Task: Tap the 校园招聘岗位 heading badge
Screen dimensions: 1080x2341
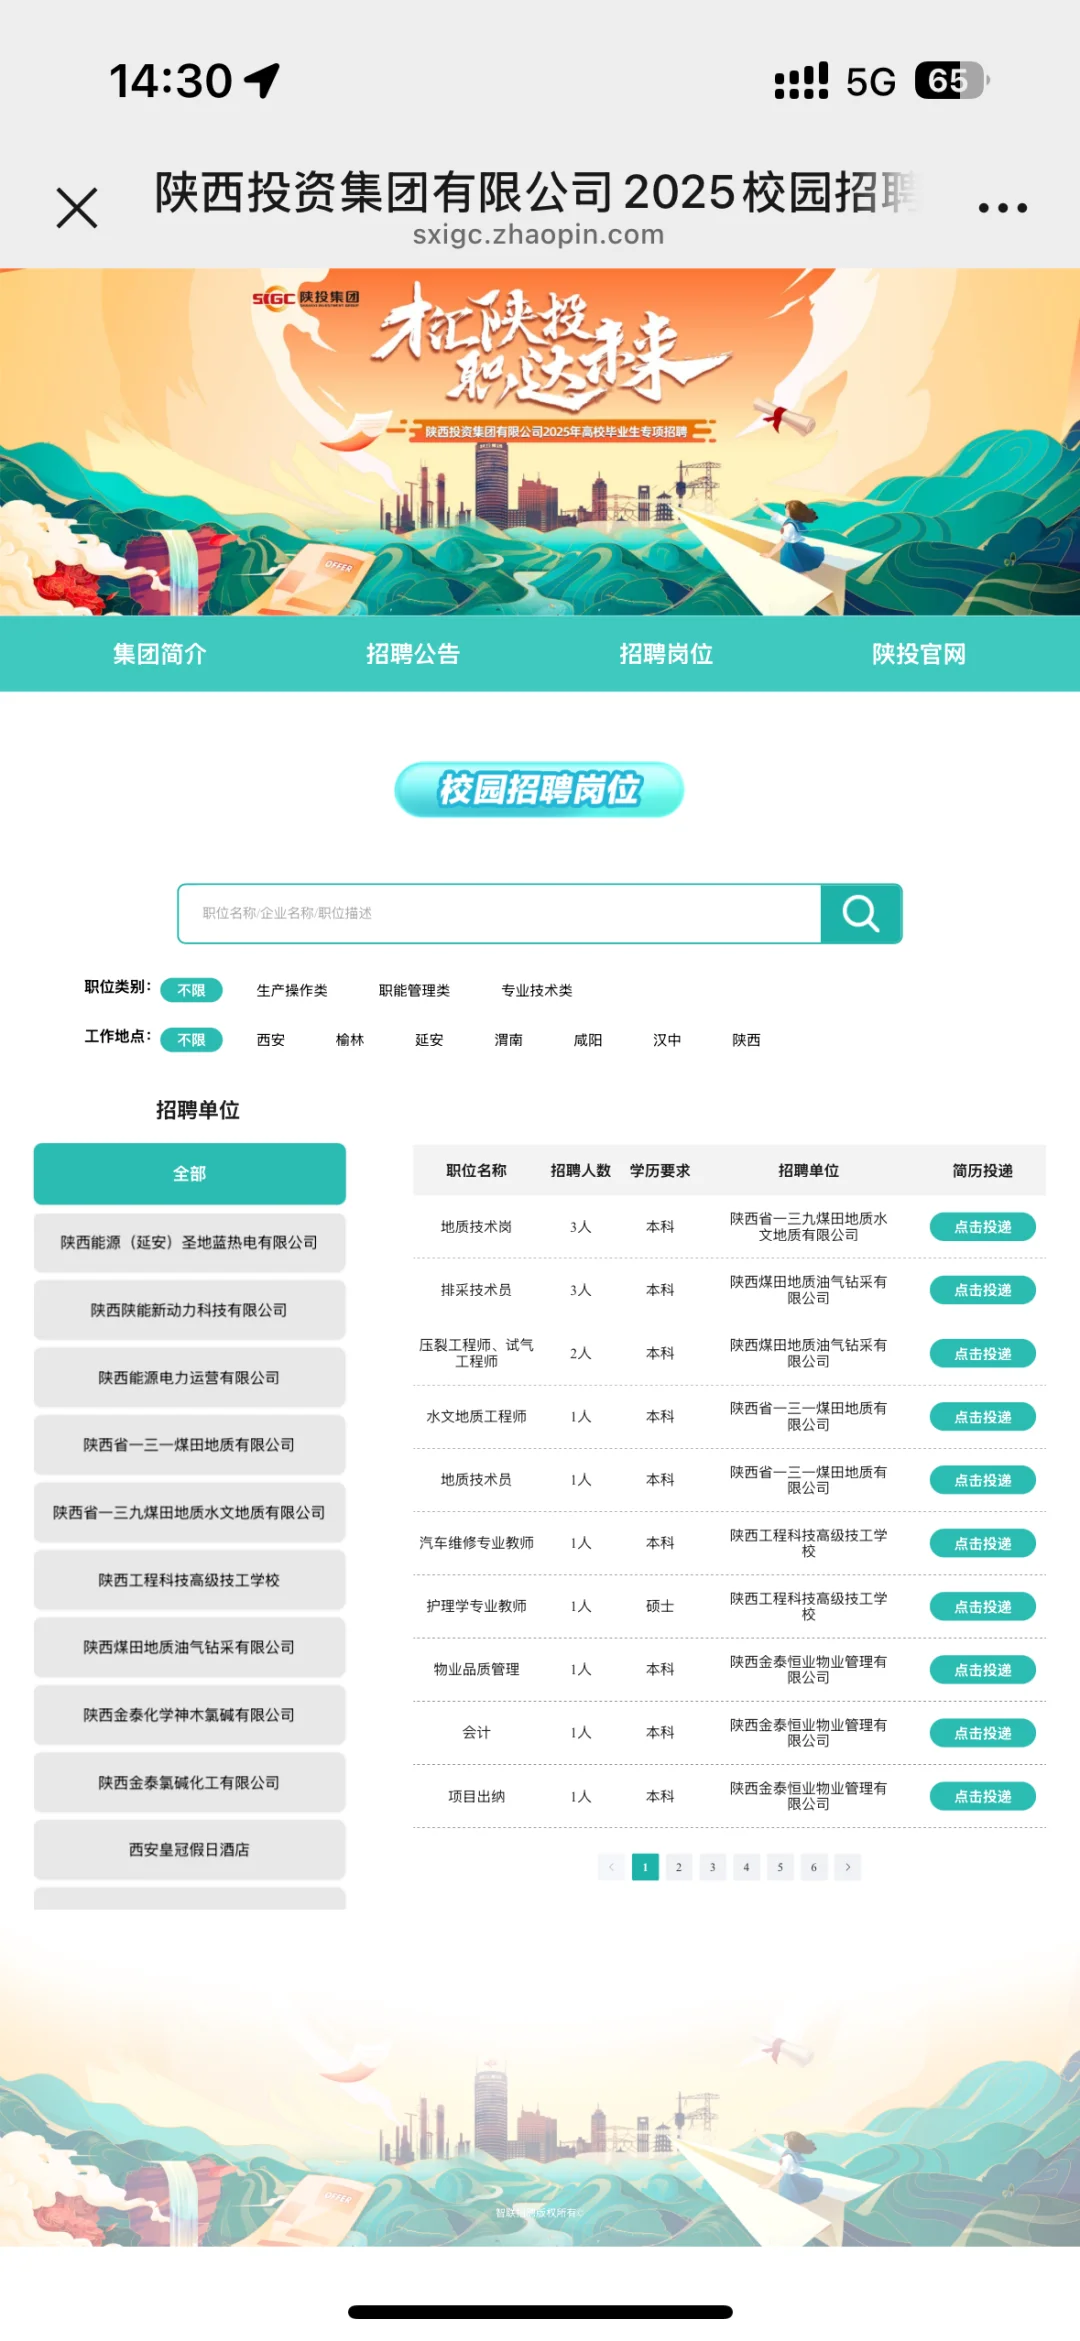Action: pyautogui.click(x=539, y=789)
